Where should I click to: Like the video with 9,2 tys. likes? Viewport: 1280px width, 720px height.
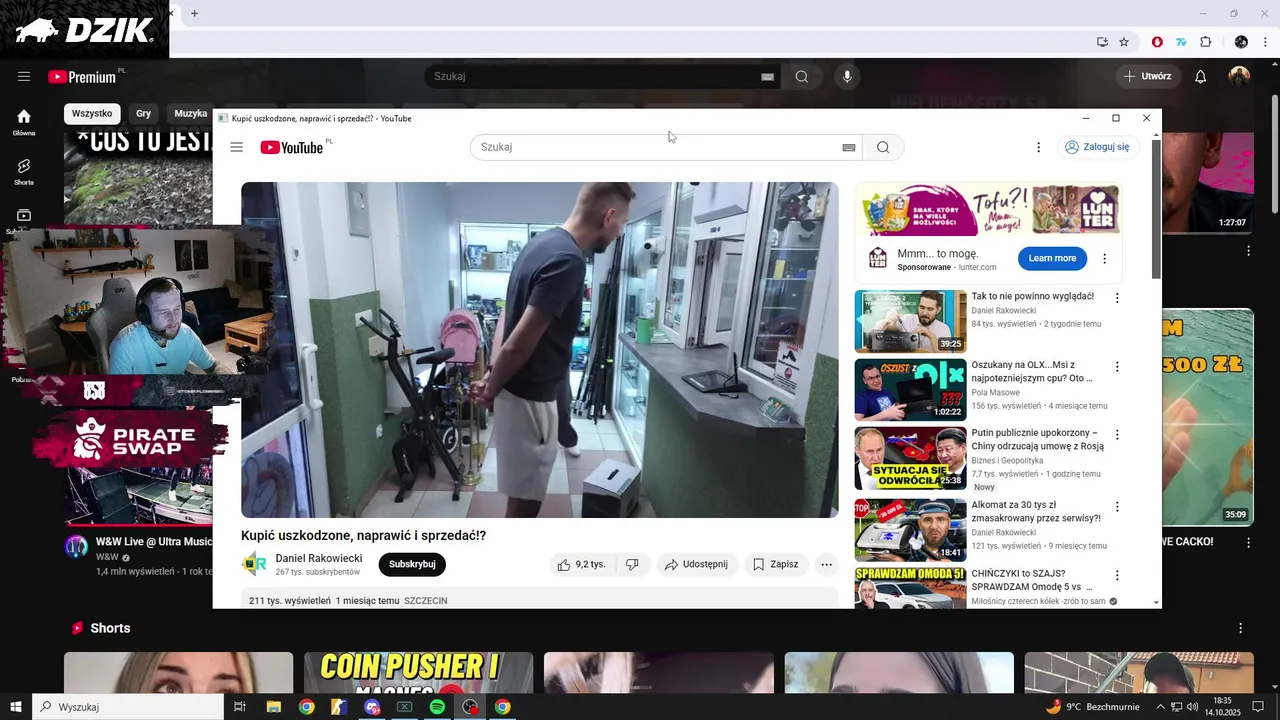click(581, 564)
